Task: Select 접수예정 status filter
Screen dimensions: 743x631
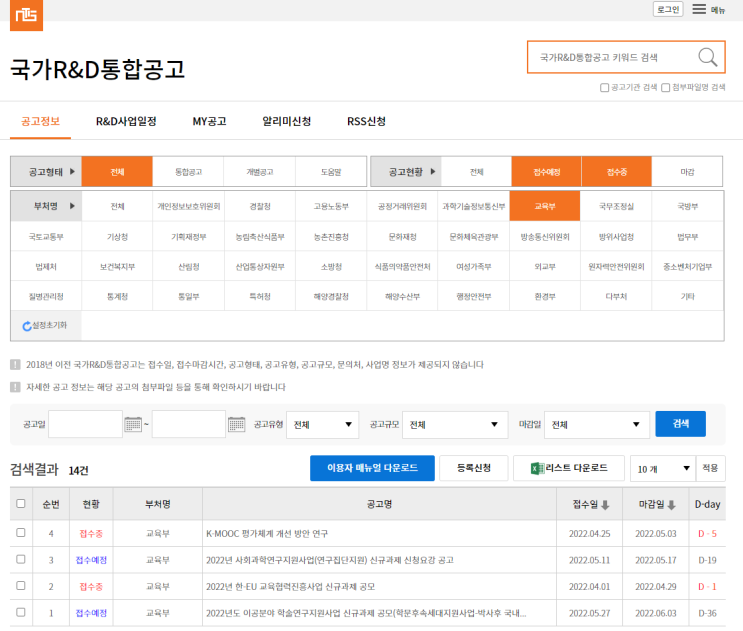Action: point(546,171)
